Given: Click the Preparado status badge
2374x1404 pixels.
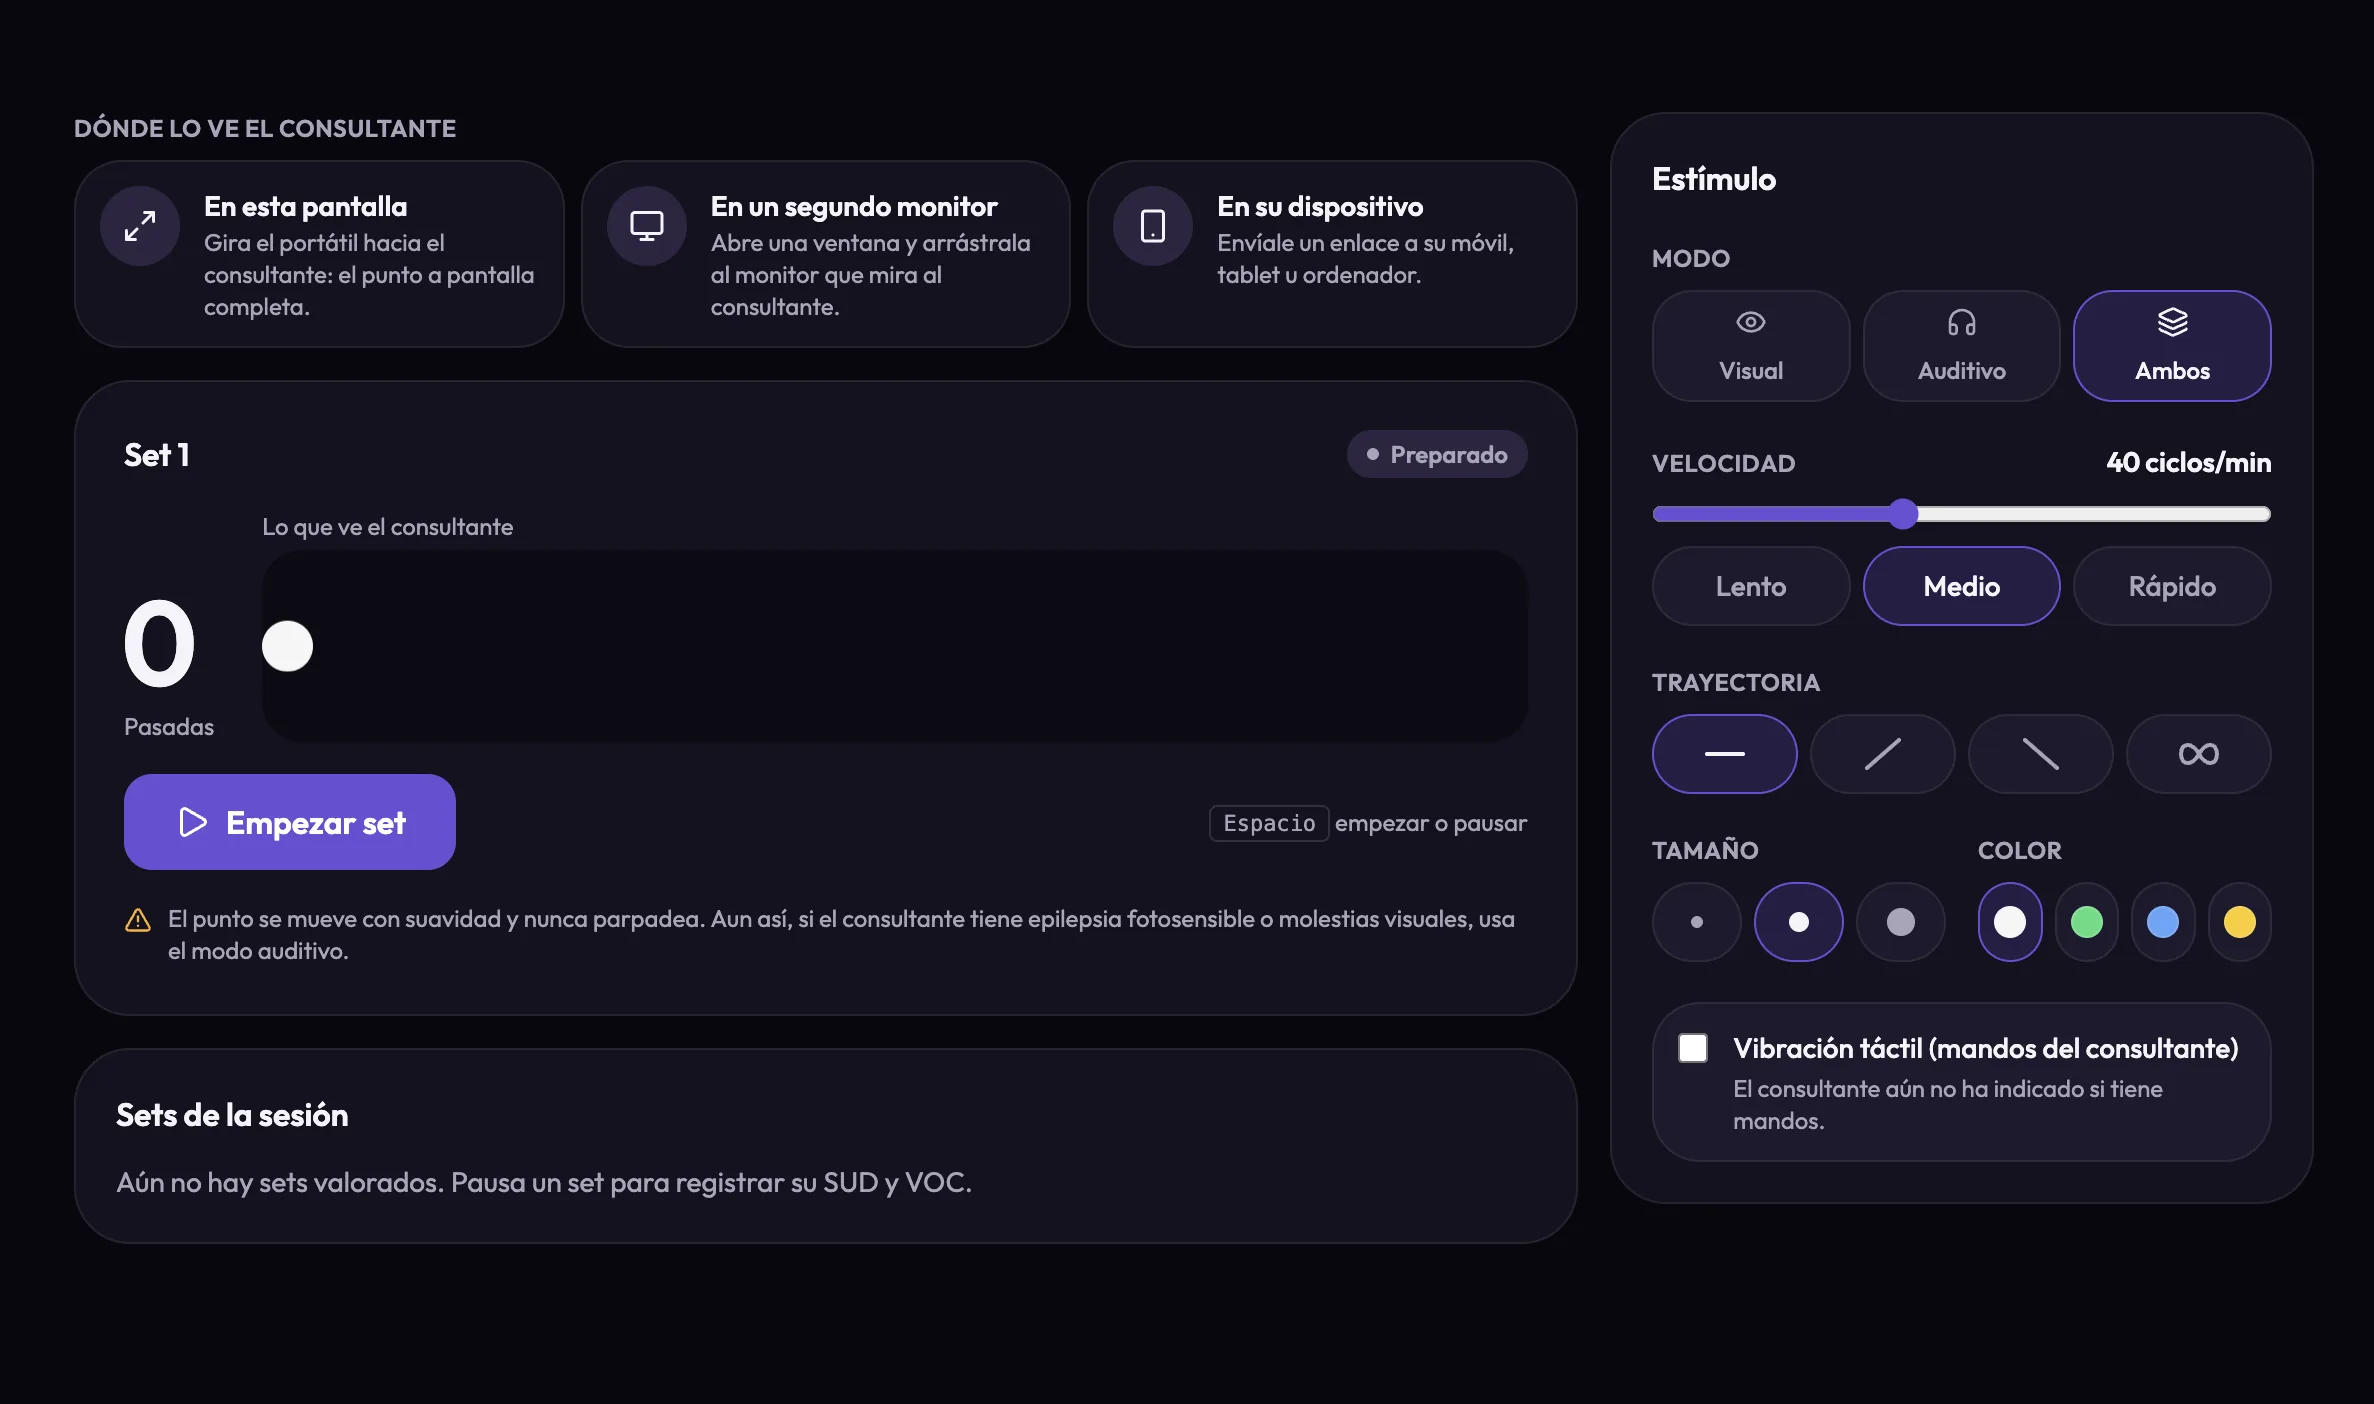Looking at the screenshot, I should coord(1437,455).
